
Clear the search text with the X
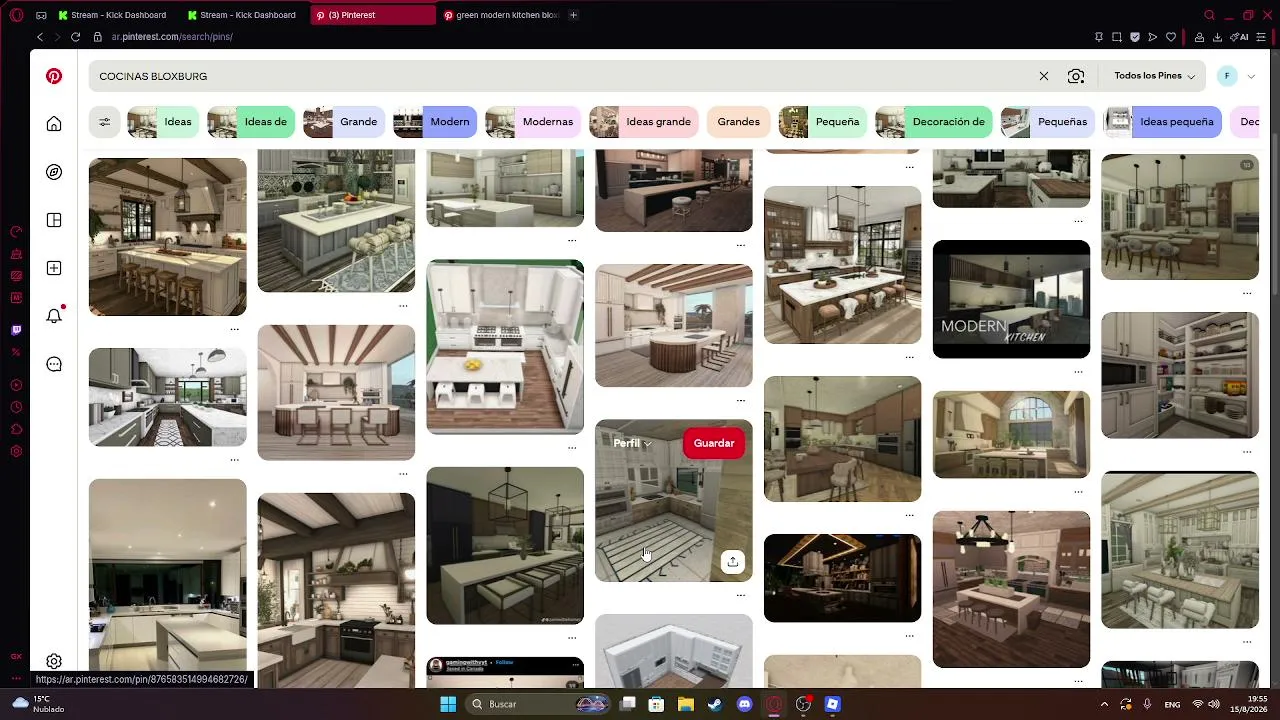[x=1044, y=76]
